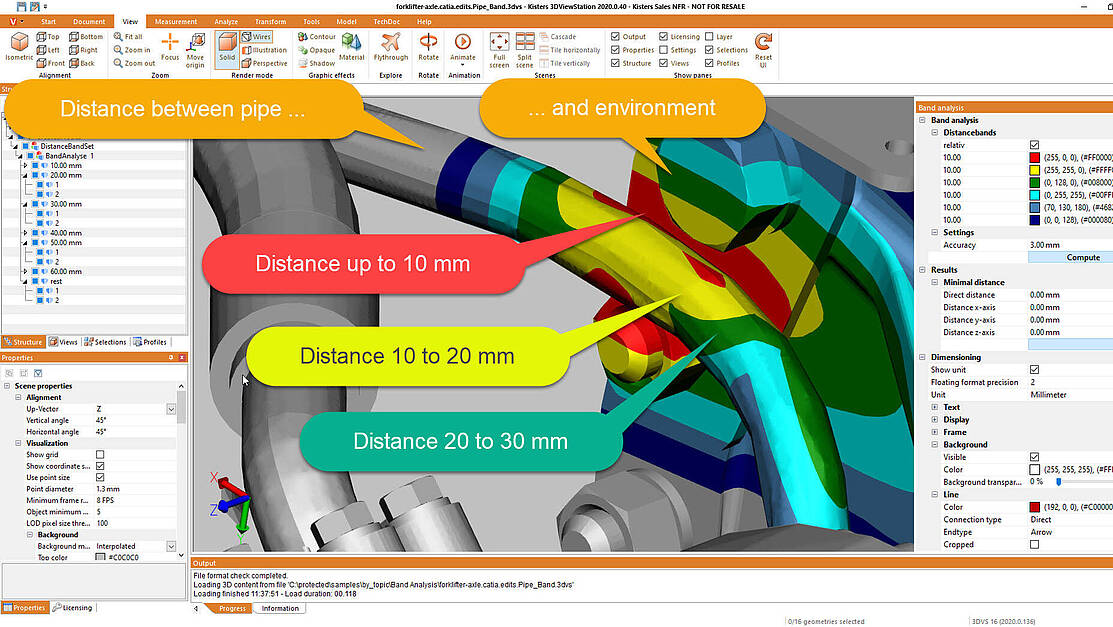Enable Settings pane checkbox

coord(663,50)
